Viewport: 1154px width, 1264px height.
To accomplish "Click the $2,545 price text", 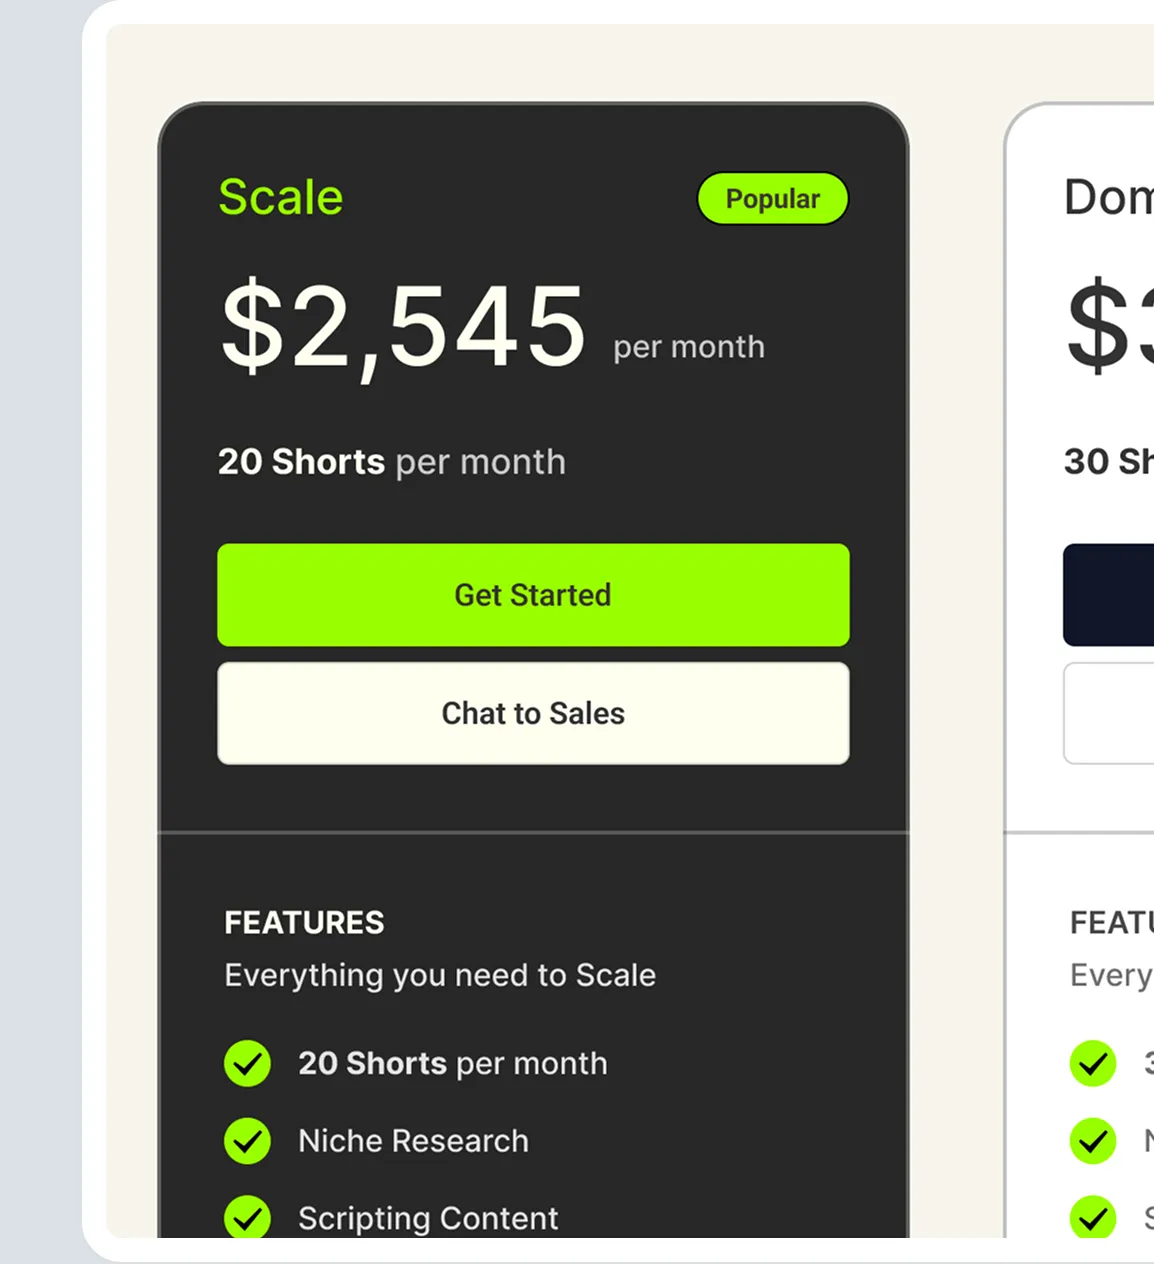I will coord(403,327).
